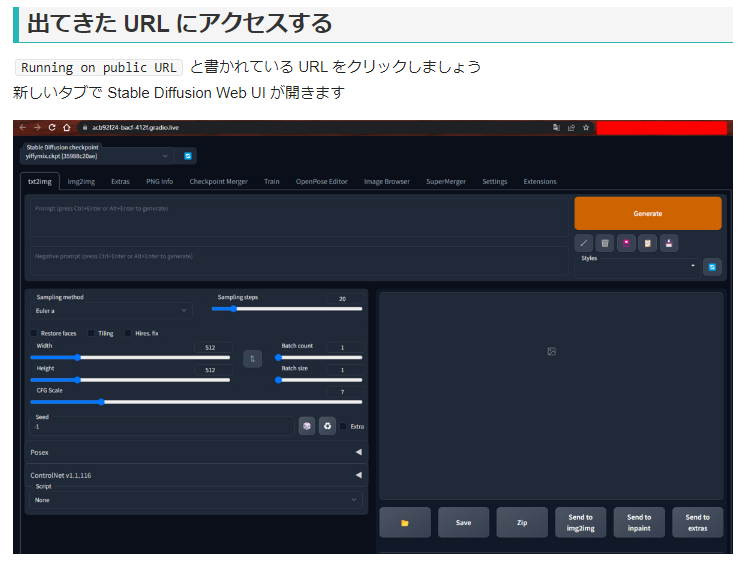Click the Prompt text field

[299, 218]
